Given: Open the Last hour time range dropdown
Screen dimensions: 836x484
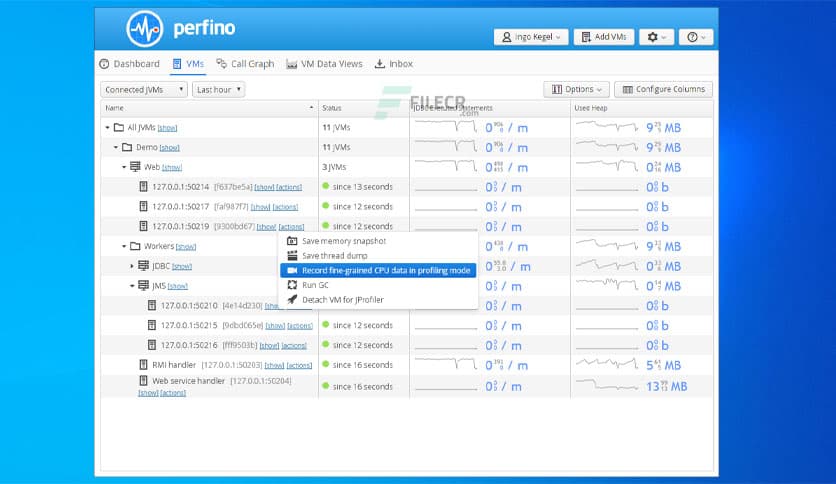Looking at the screenshot, I should pos(219,90).
